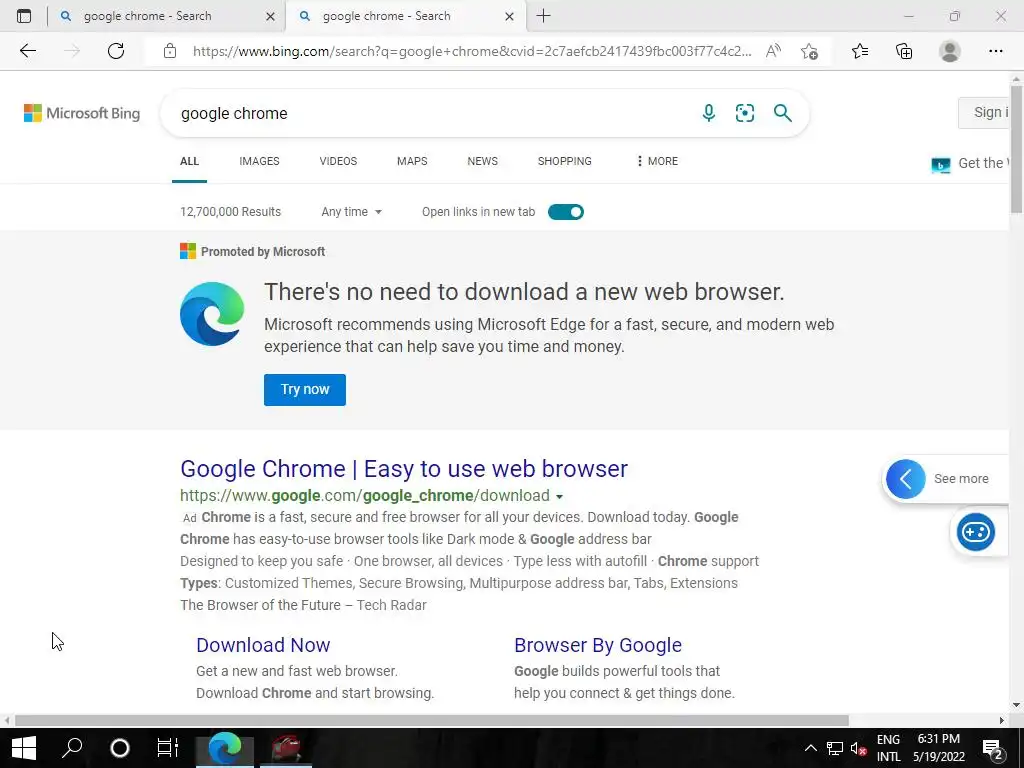This screenshot has width=1024, height=768.
Task: Add this page to favorites star icon
Action: 810,51
